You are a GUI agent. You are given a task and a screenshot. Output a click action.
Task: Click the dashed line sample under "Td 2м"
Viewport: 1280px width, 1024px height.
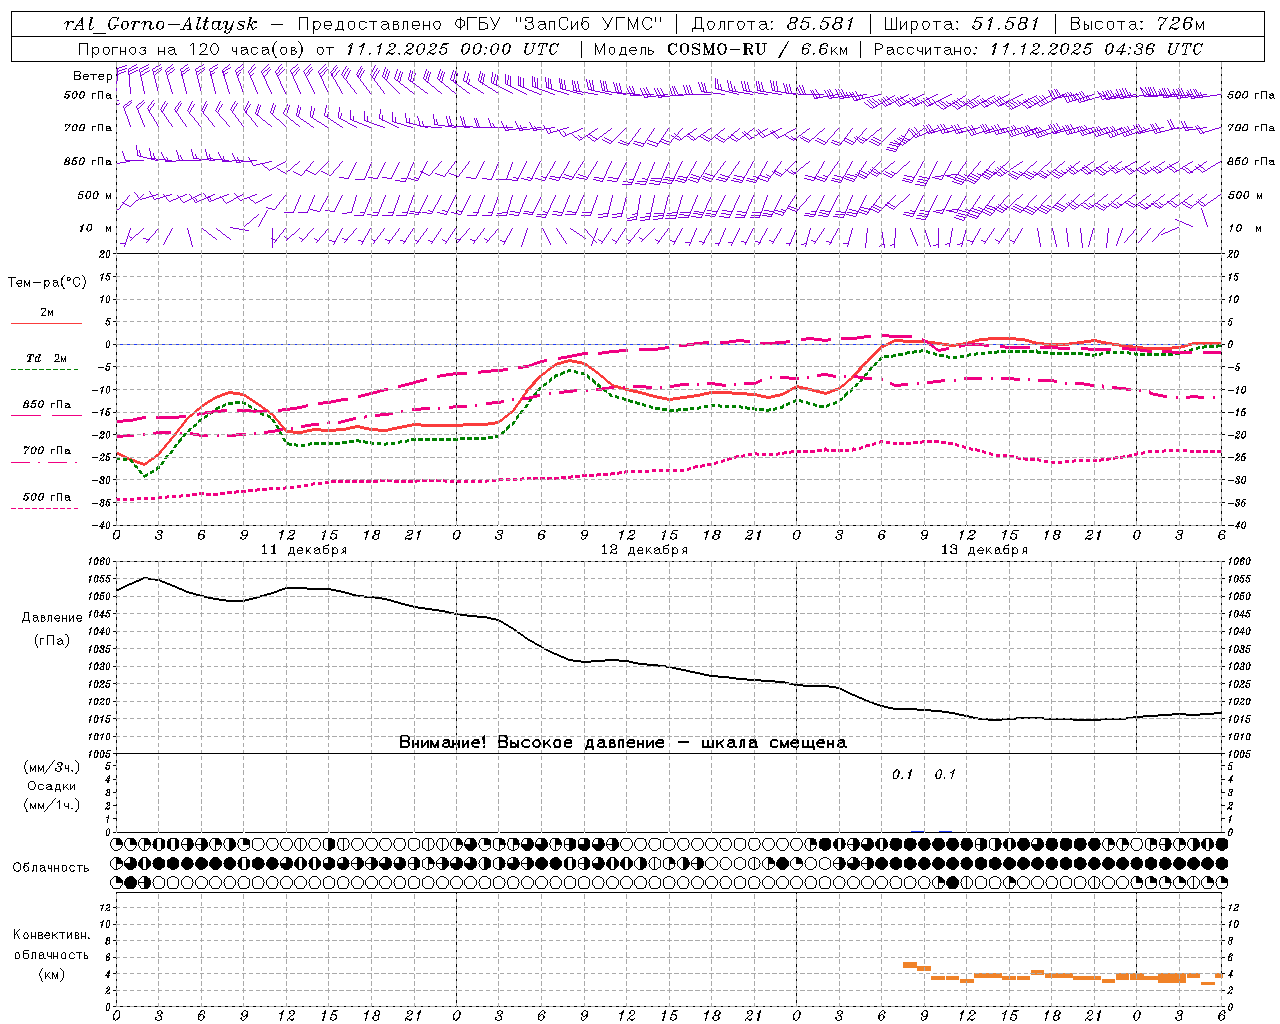pyautogui.click(x=45, y=370)
